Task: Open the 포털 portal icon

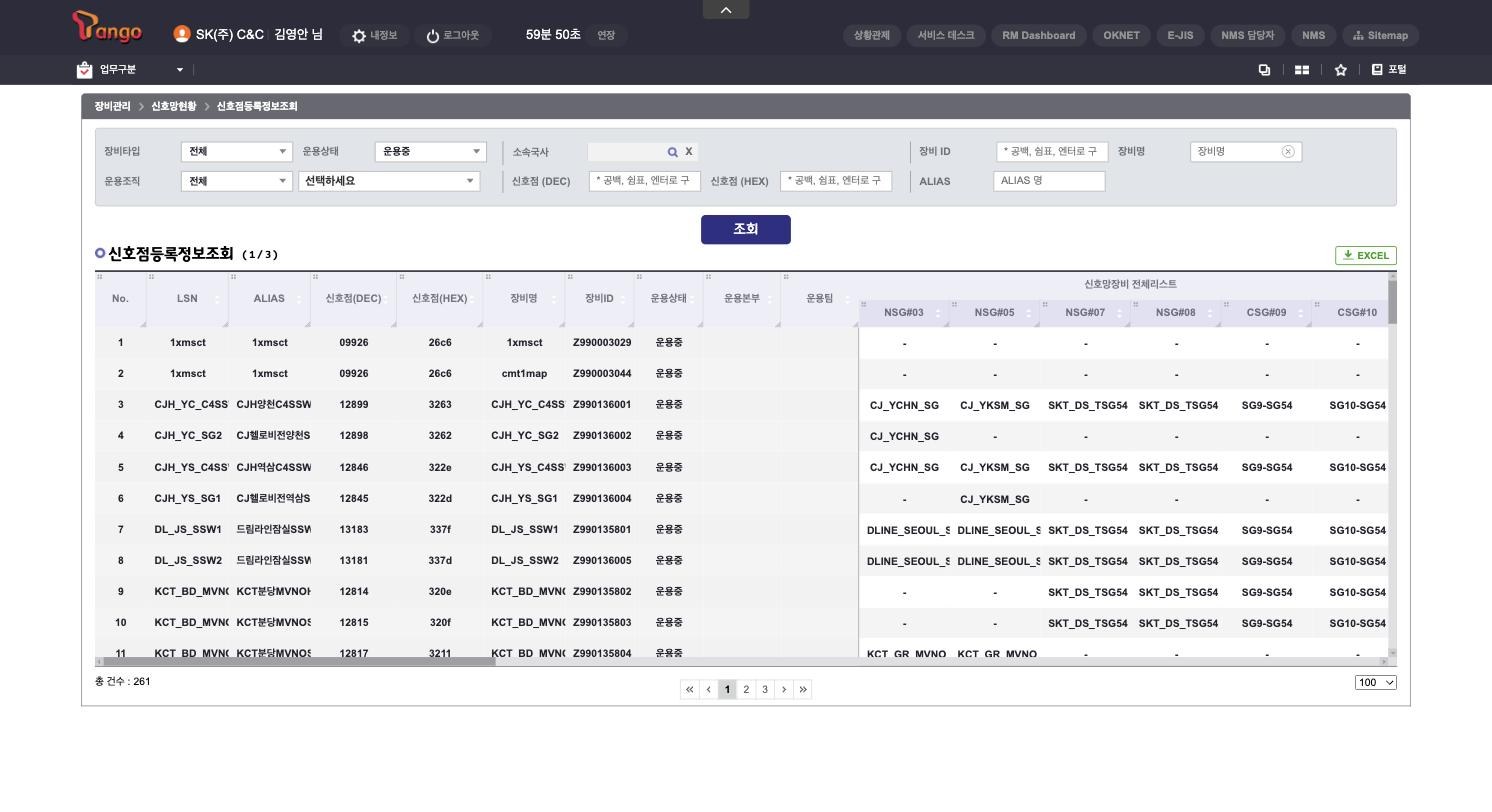Action: [1377, 69]
